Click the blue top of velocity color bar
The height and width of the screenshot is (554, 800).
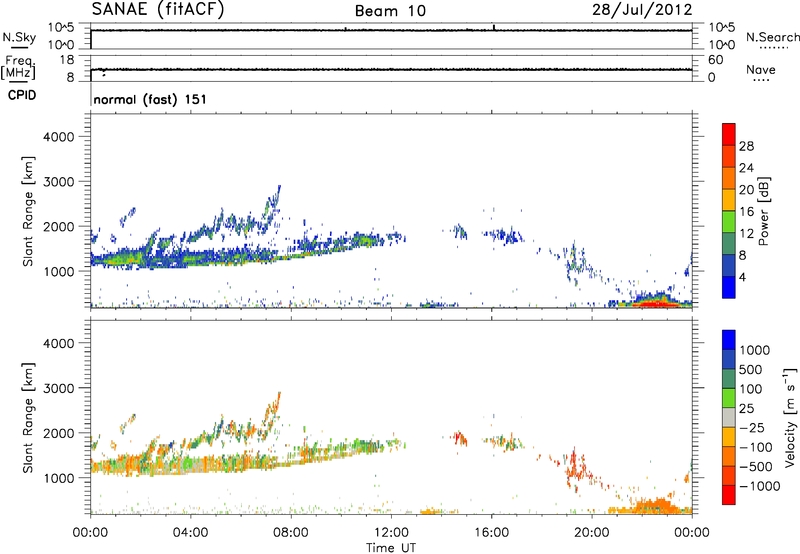[729, 340]
